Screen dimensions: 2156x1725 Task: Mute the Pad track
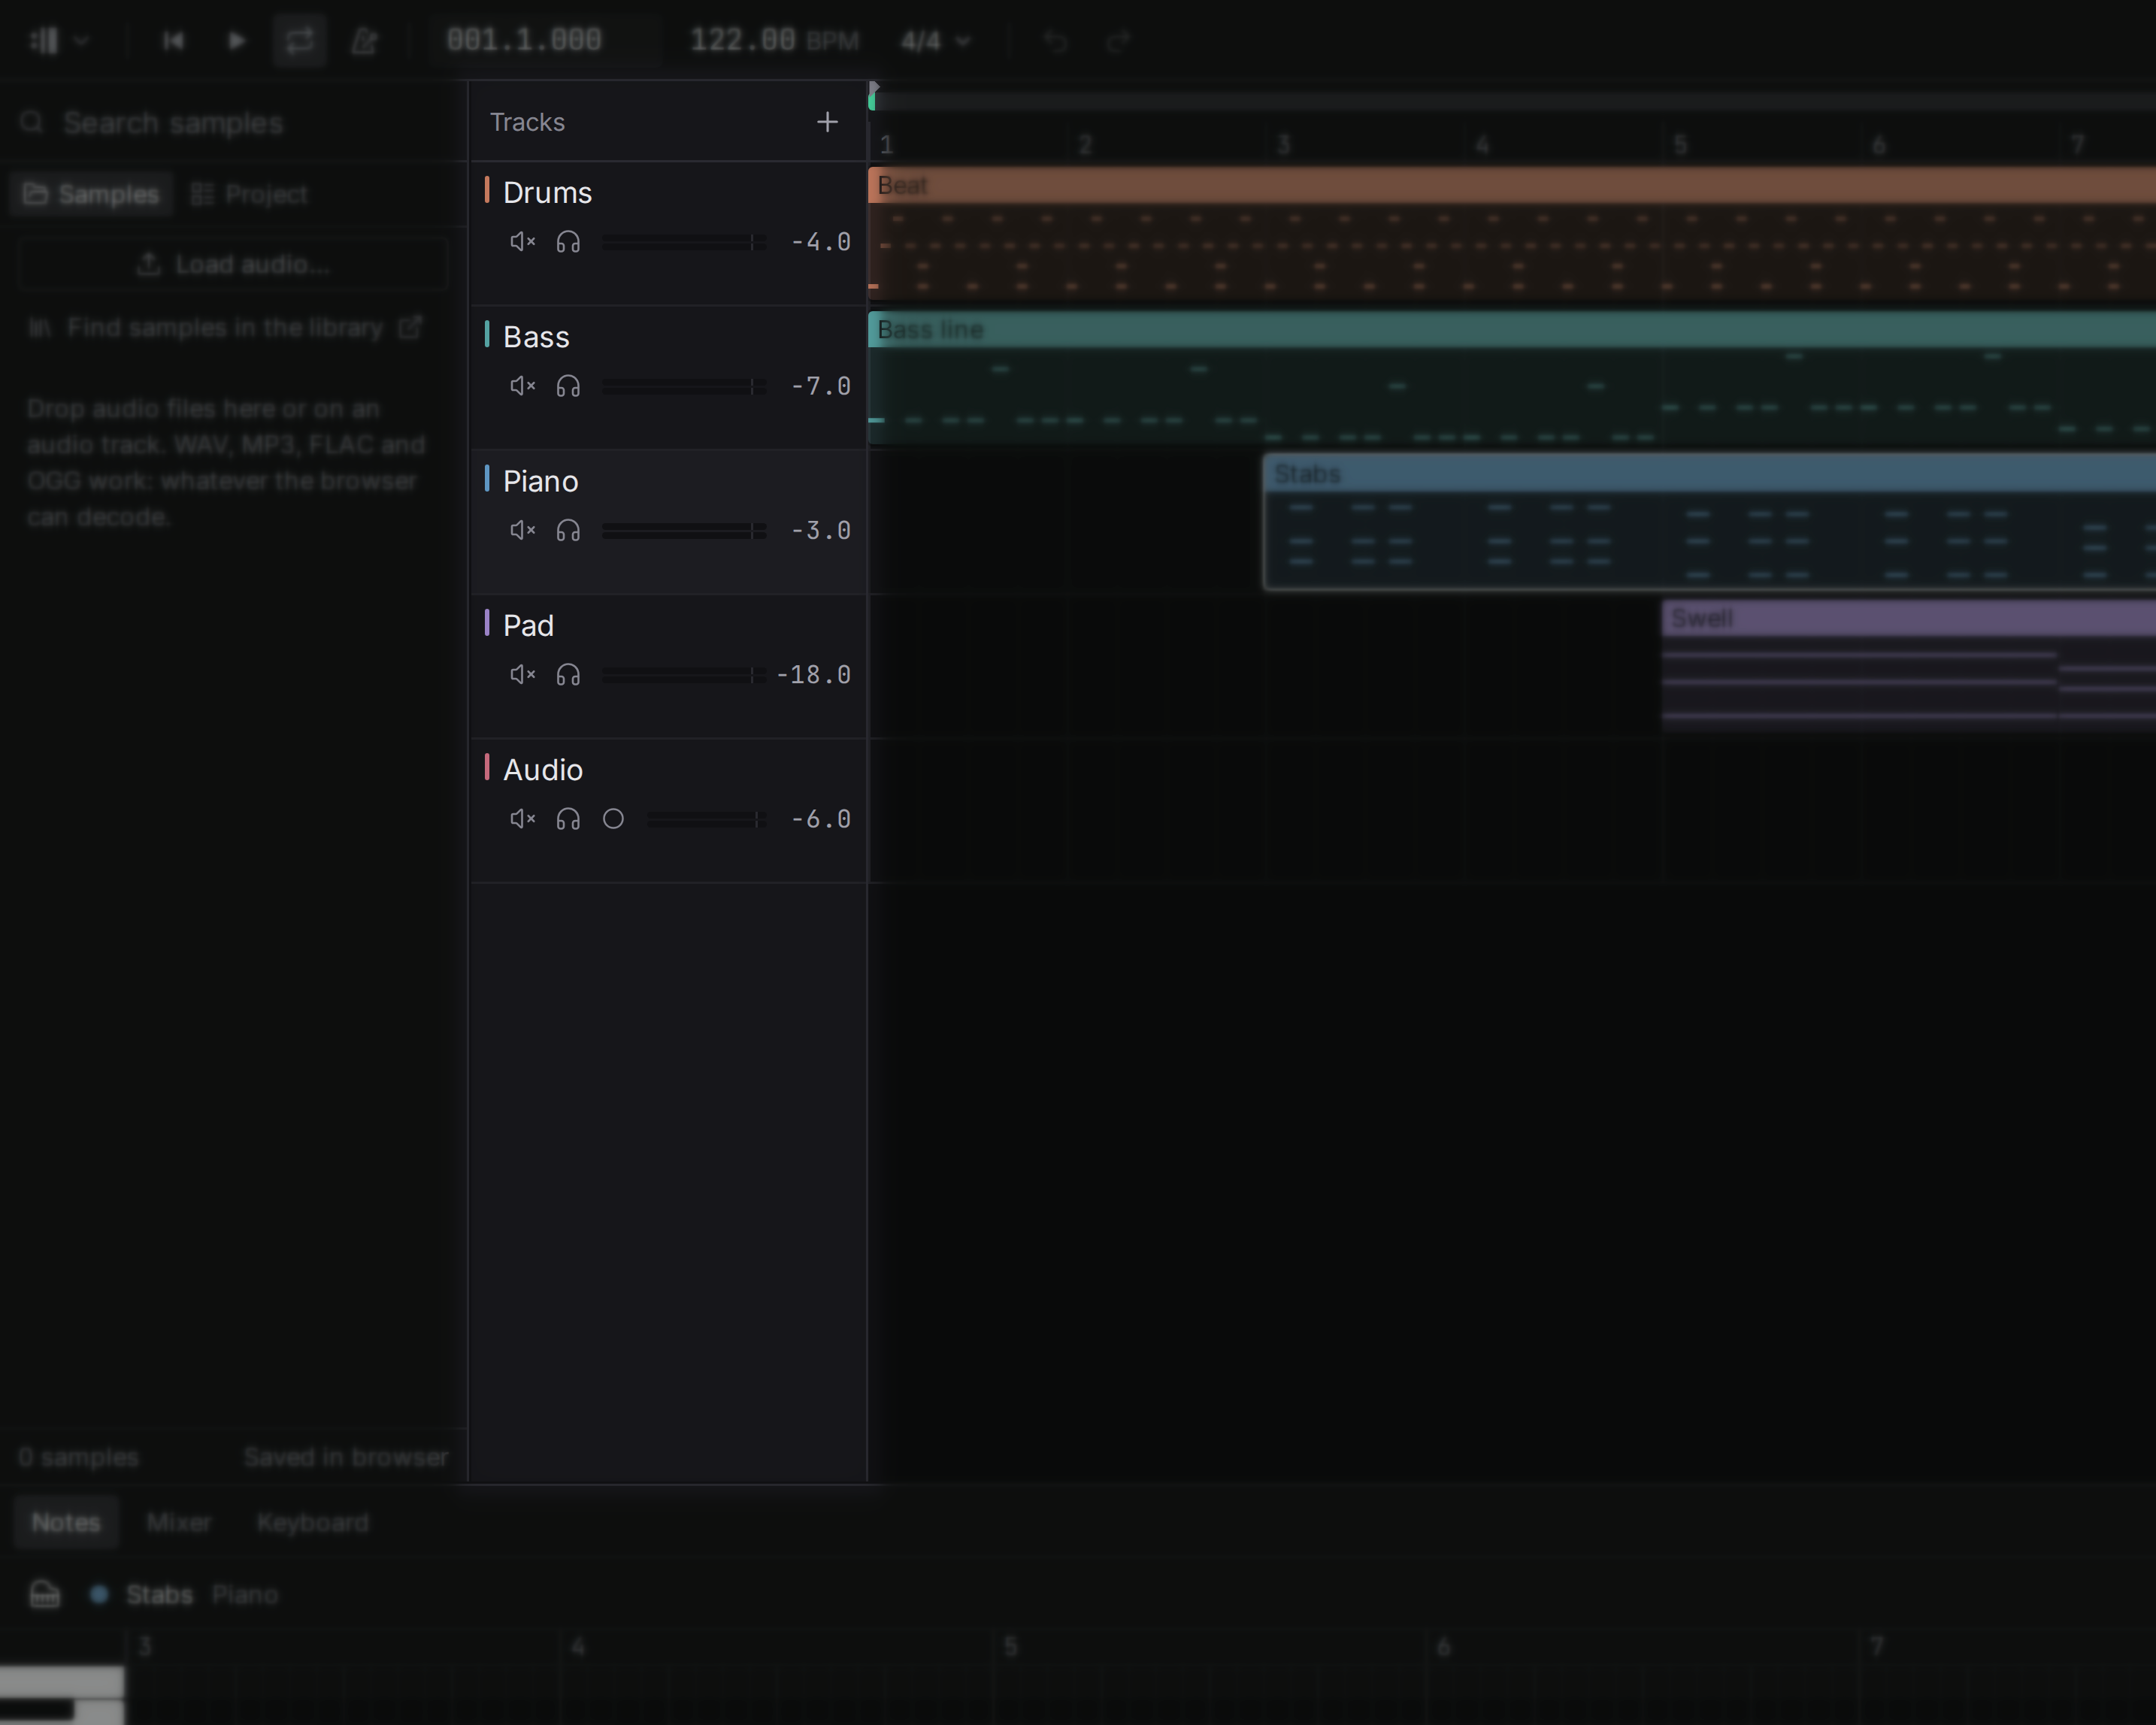pos(523,675)
